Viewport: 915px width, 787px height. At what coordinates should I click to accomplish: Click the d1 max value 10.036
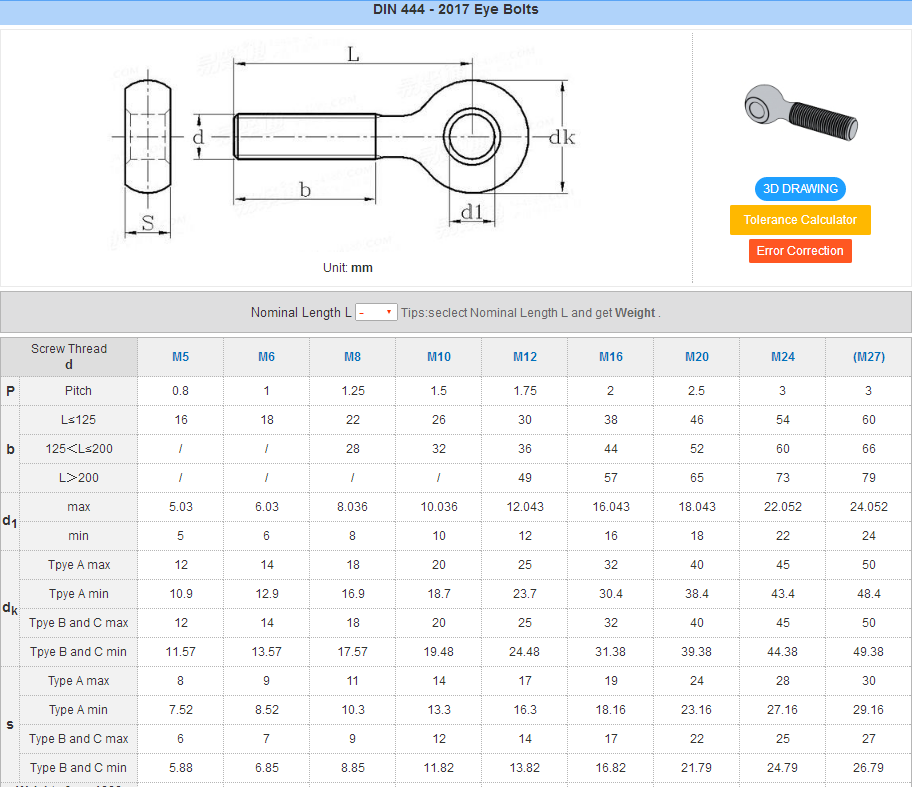(439, 507)
